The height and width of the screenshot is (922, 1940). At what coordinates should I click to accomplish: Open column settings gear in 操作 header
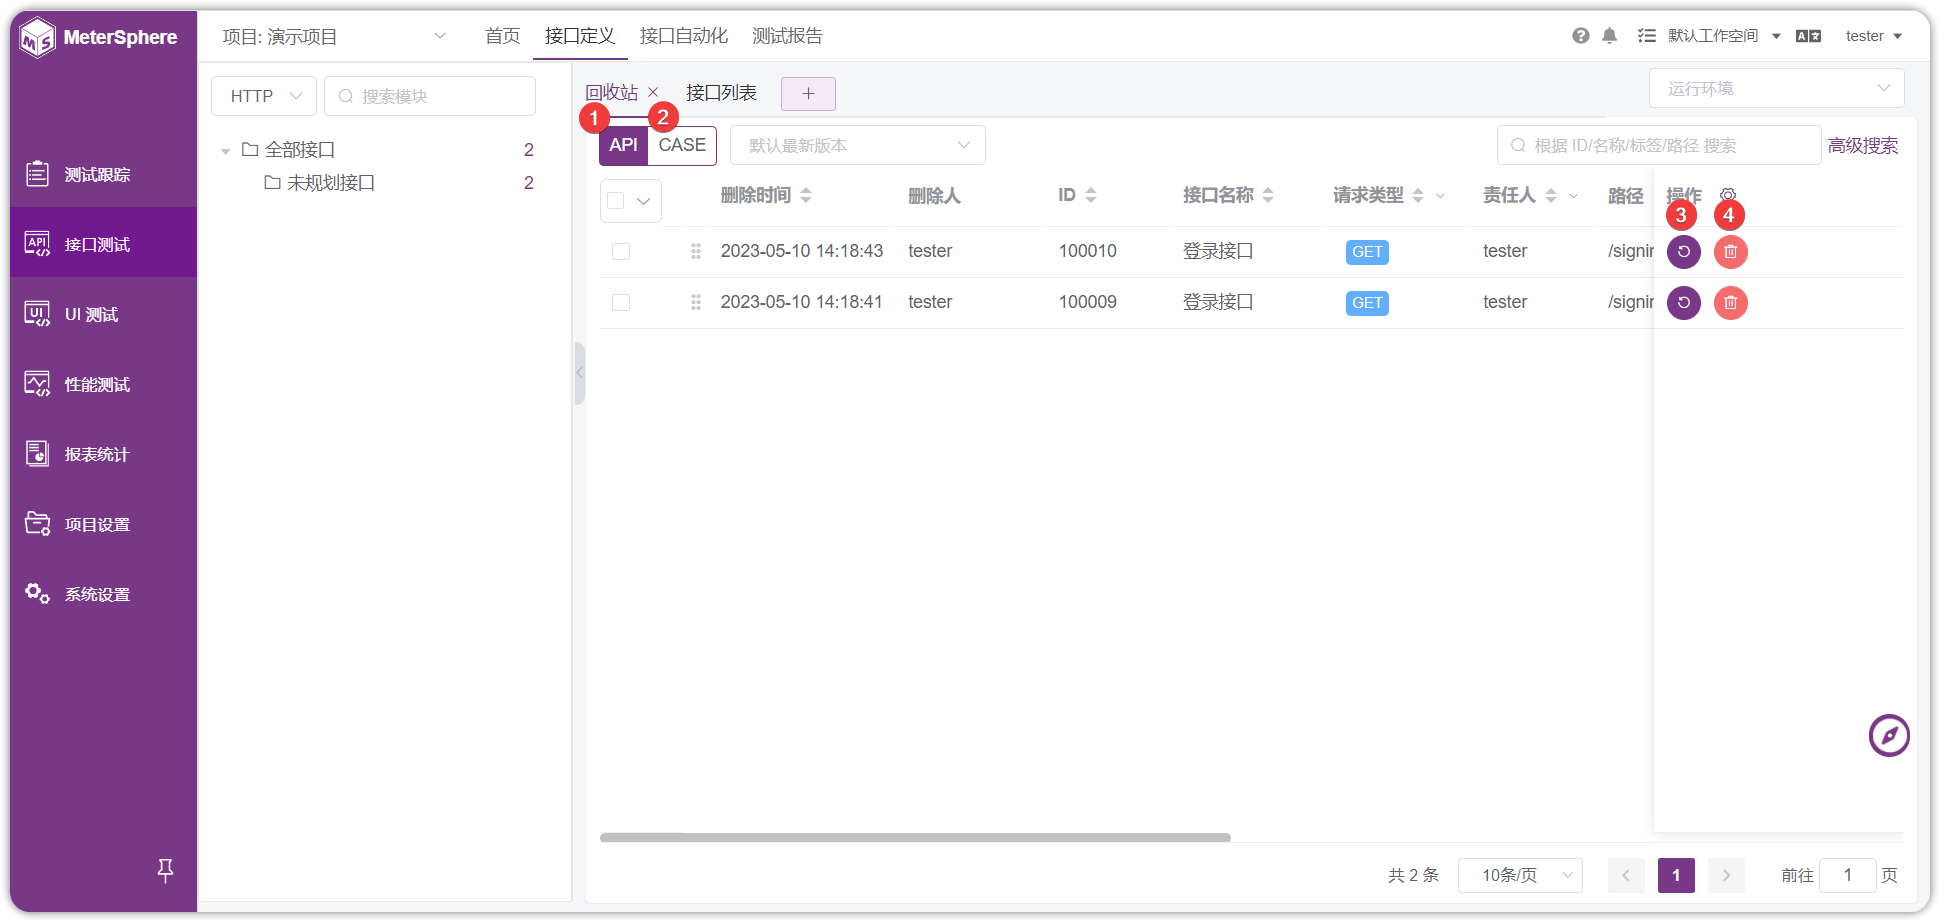(x=1728, y=195)
